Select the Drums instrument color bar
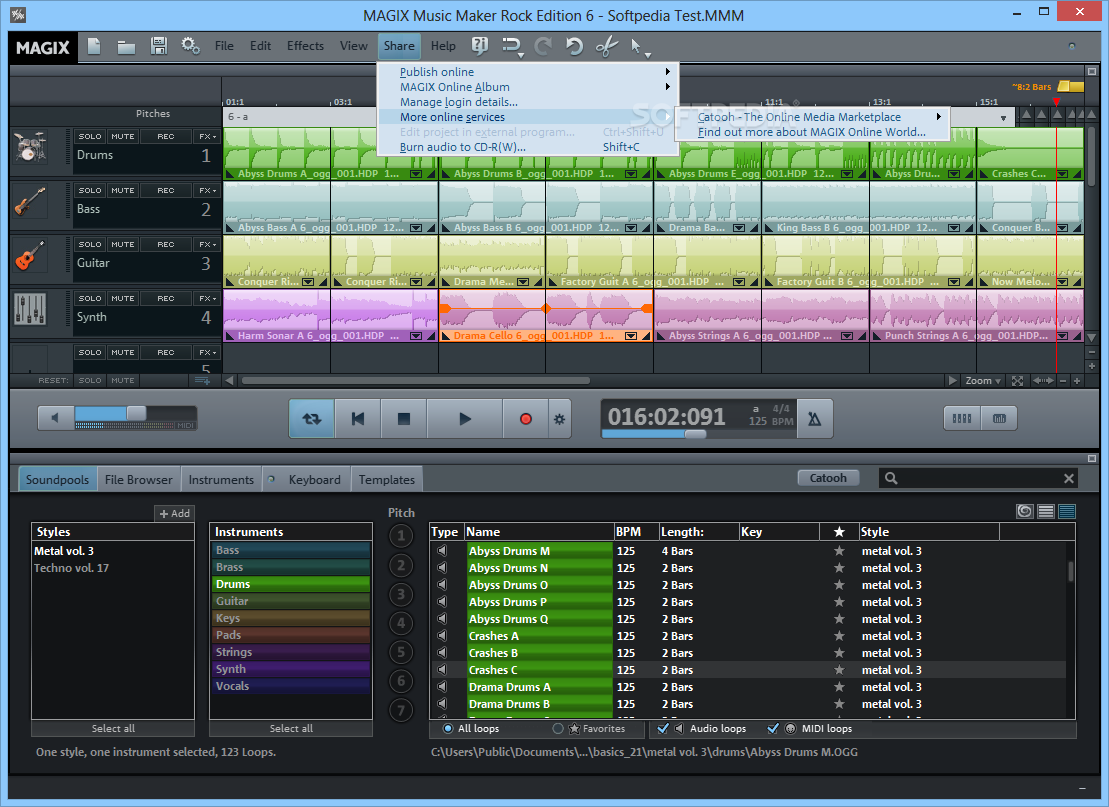The height and width of the screenshot is (807, 1109). point(291,584)
